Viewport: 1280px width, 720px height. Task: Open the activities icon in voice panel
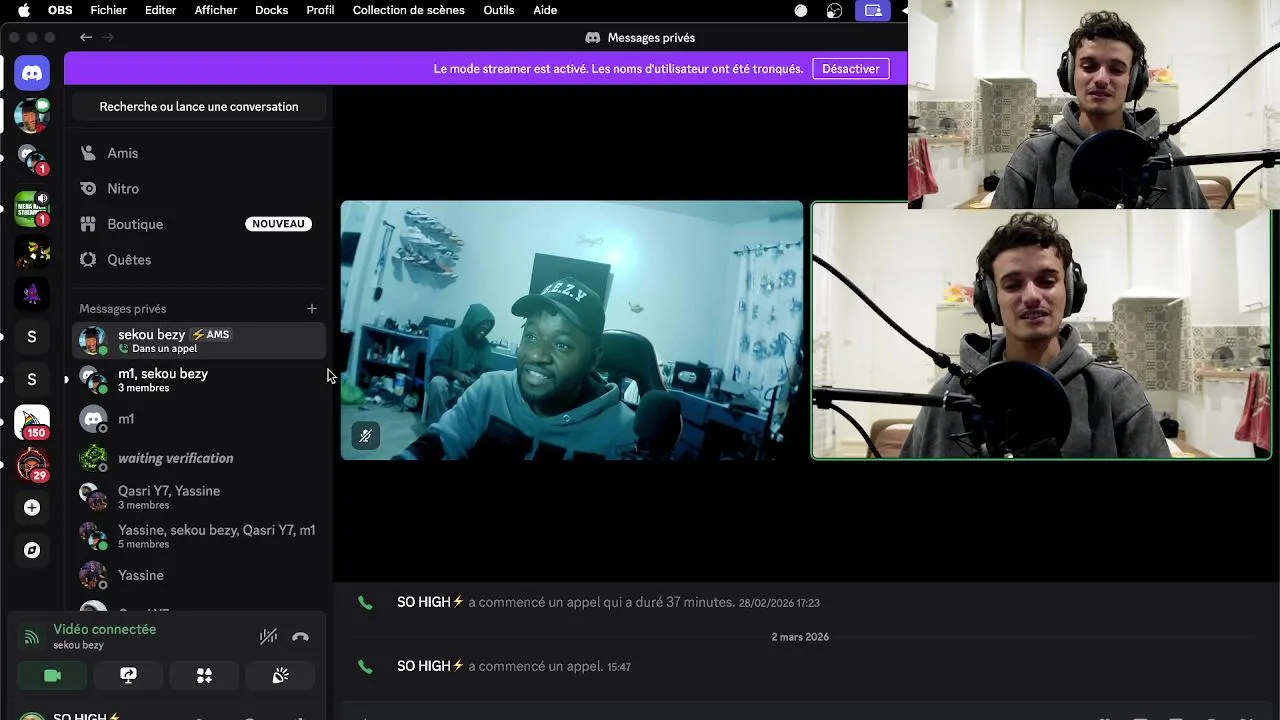coord(204,676)
